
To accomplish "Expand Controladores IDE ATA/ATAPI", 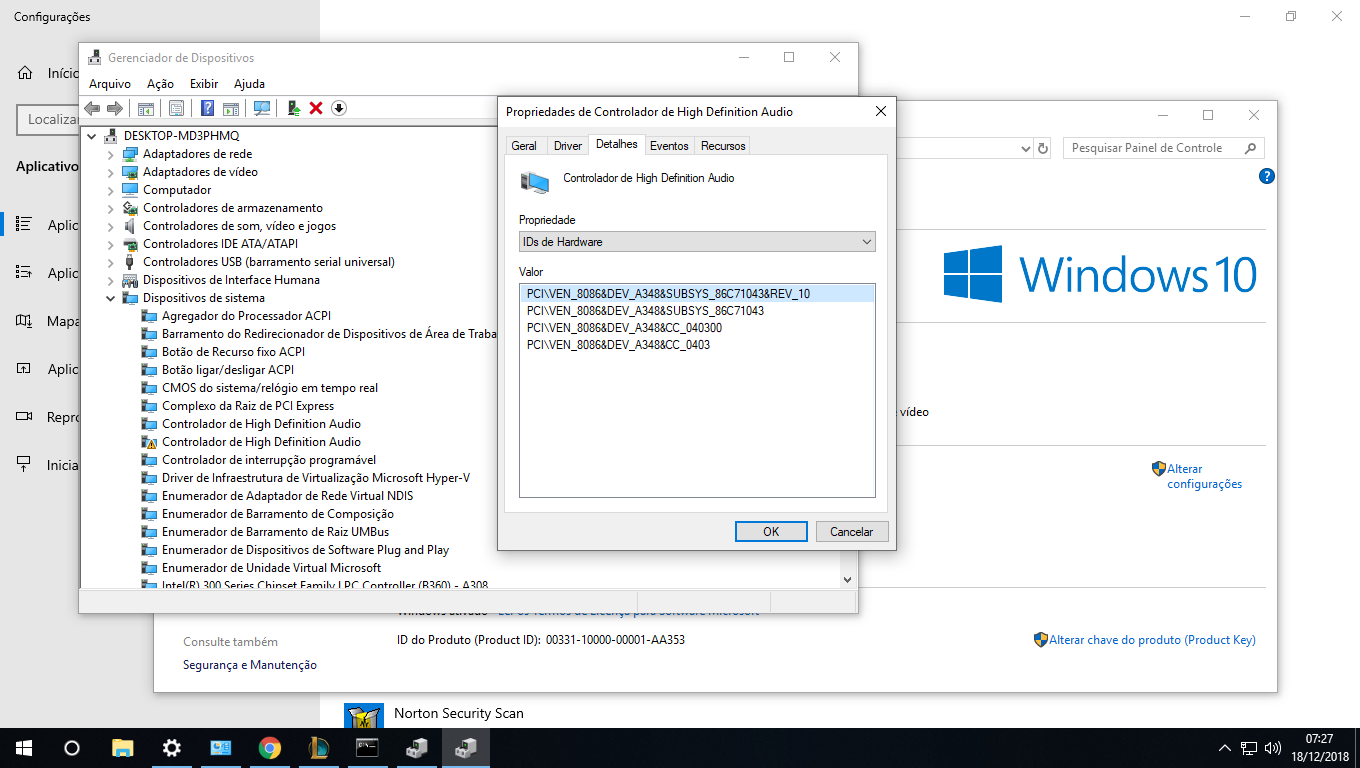I will (111, 244).
